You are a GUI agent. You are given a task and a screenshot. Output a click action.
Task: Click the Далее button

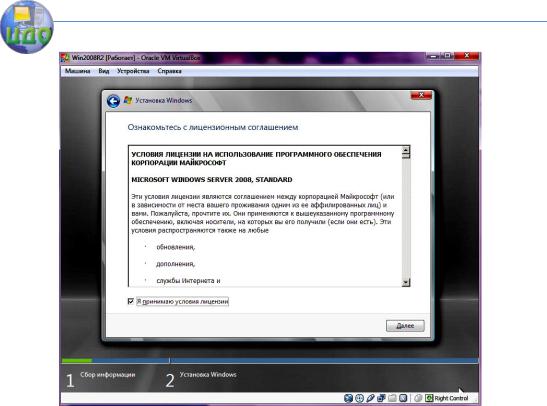click(405, 326)
